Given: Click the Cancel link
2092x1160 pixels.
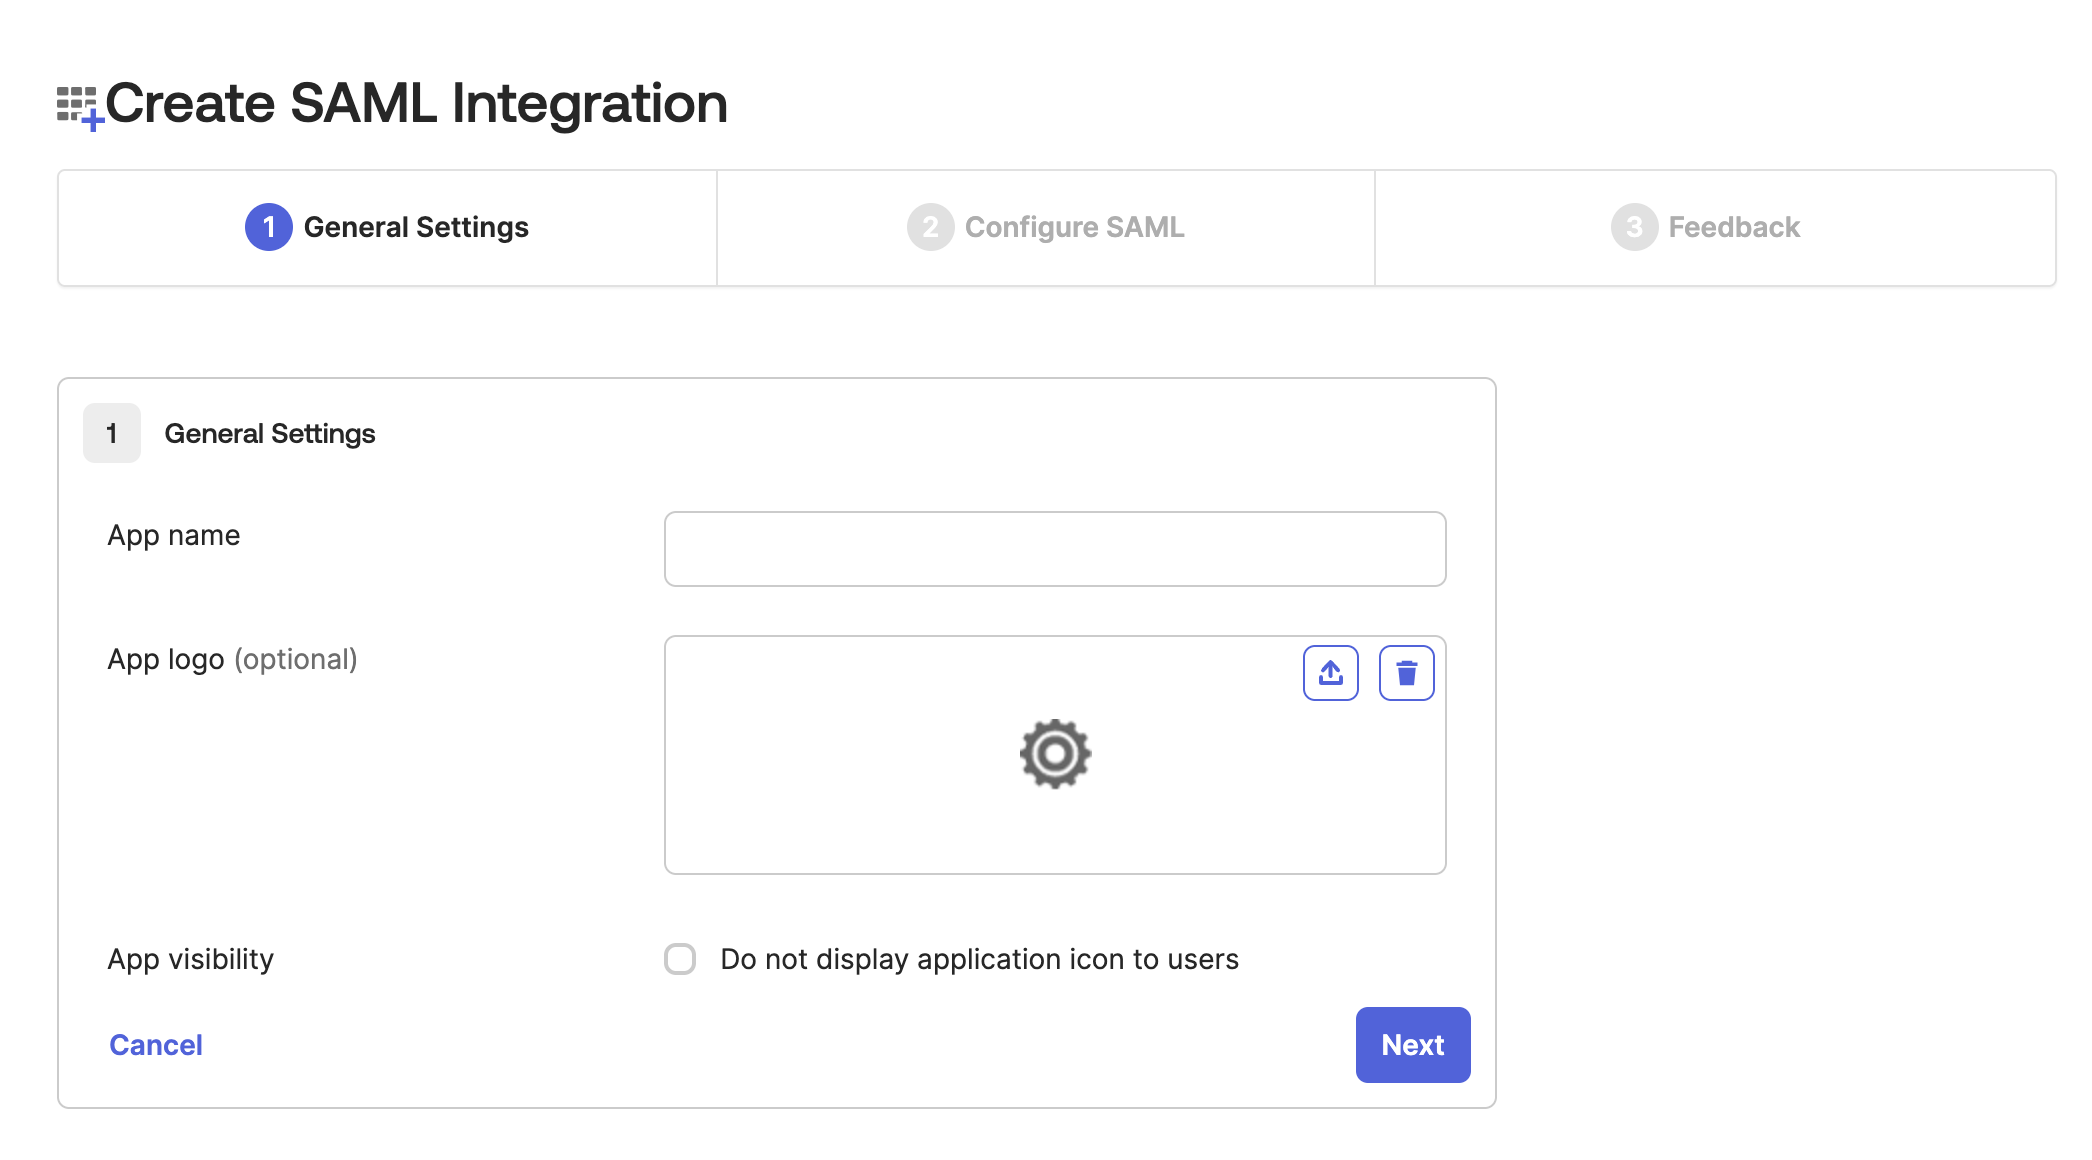Looking at the screenshot, I should pyautogui.click(x=156, y=1045).
